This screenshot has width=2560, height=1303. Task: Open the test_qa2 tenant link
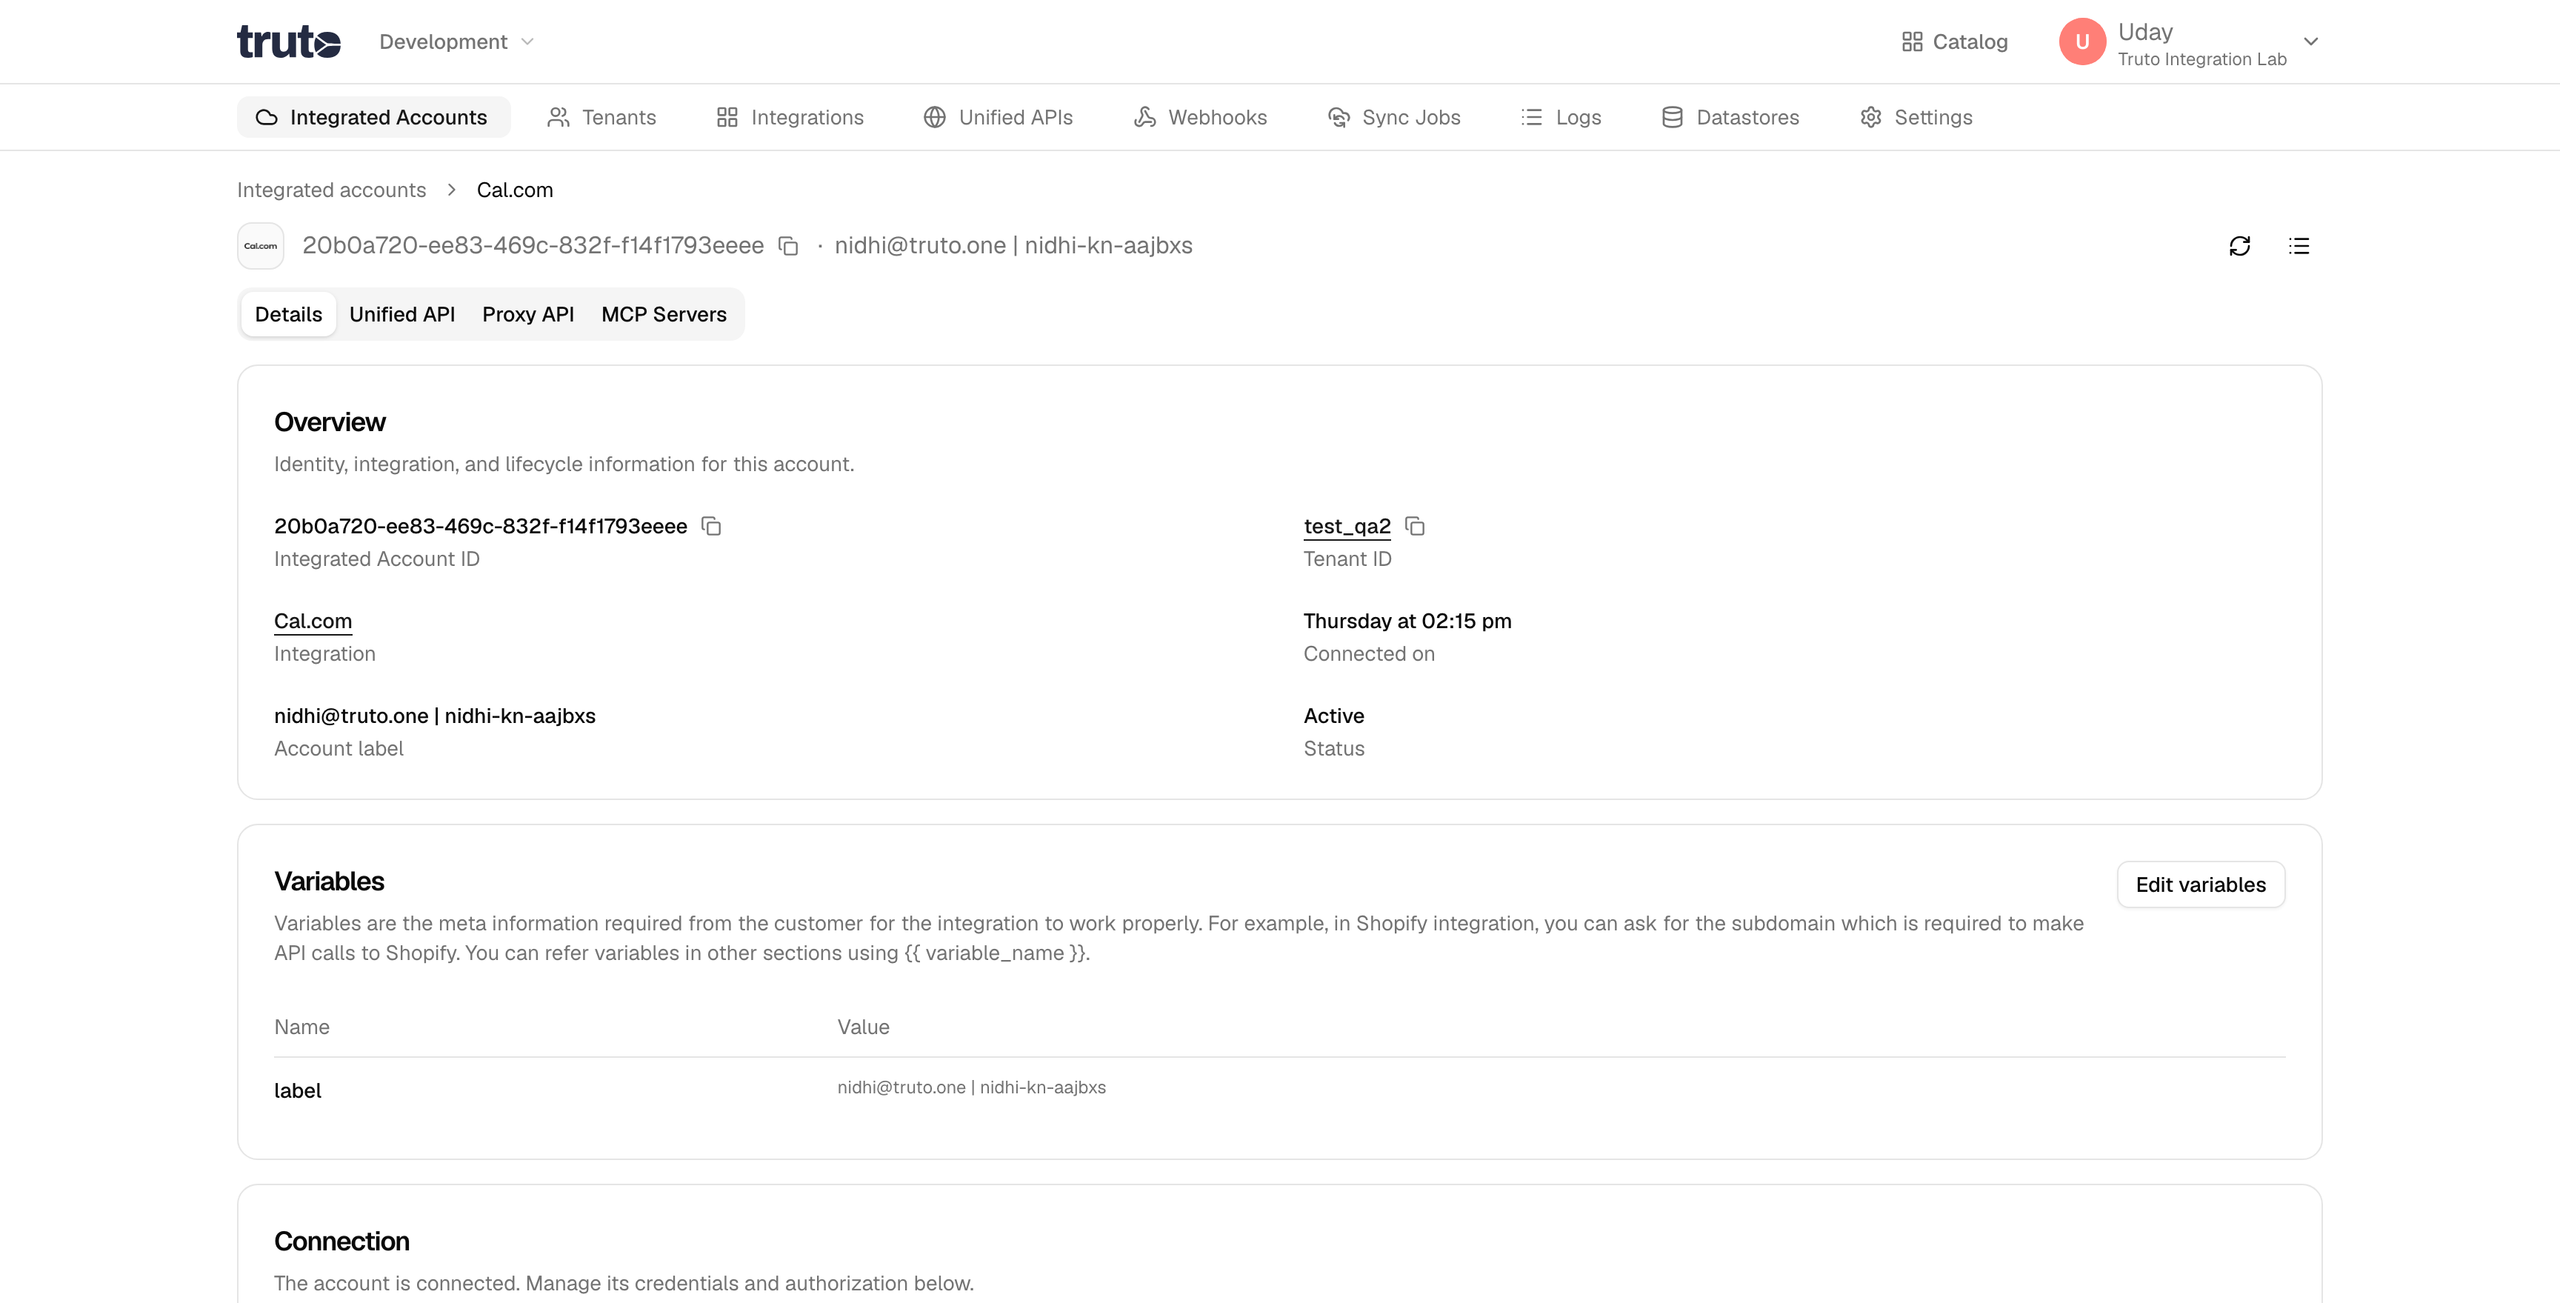pos(1347,526)
